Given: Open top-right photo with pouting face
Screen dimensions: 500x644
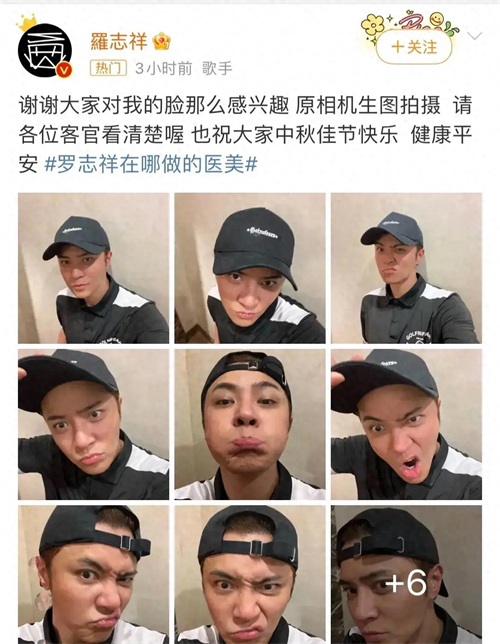Looking at the screenshot, I should click(x=406, y=268).
